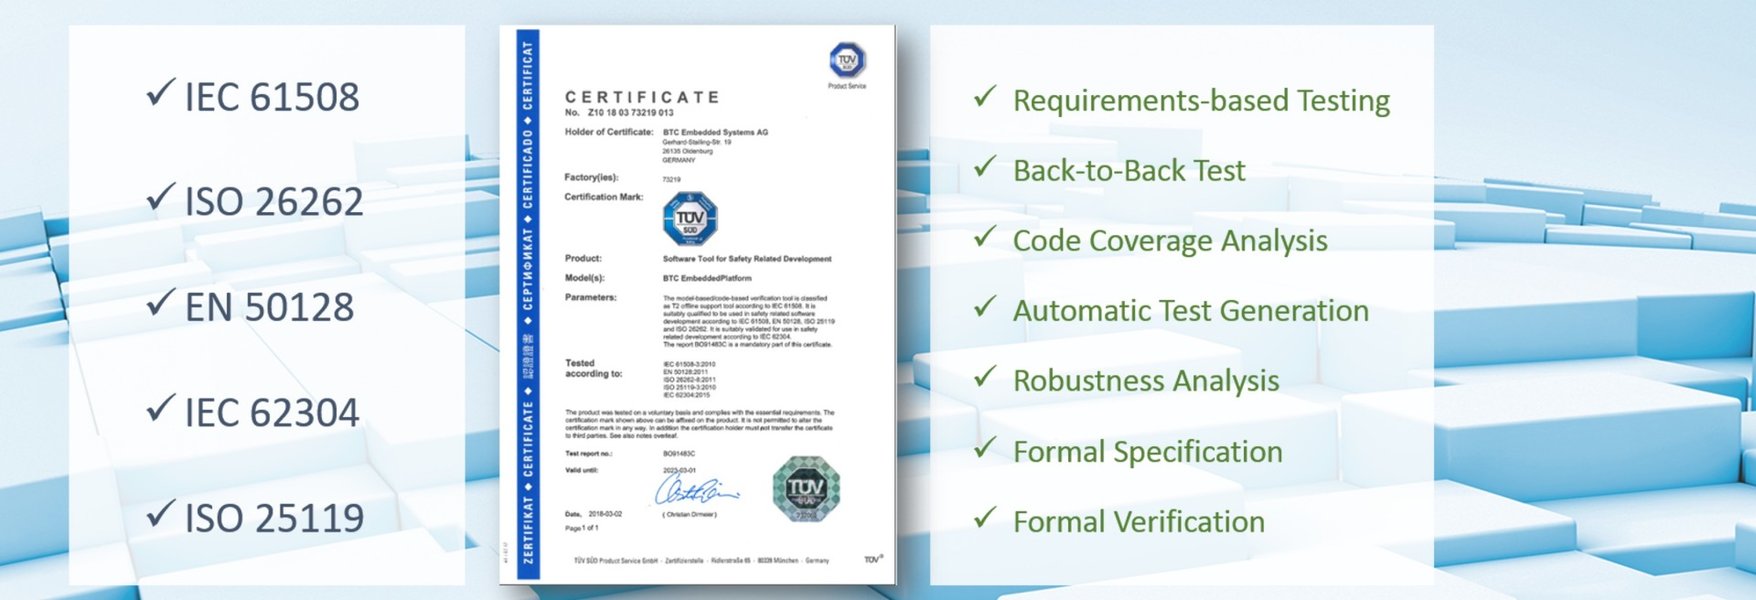Image resolution: width=1756 pixels, height=600 pixels.
Task: Click the handwritten signature on certificate
Action: click(x=695, y=491)
